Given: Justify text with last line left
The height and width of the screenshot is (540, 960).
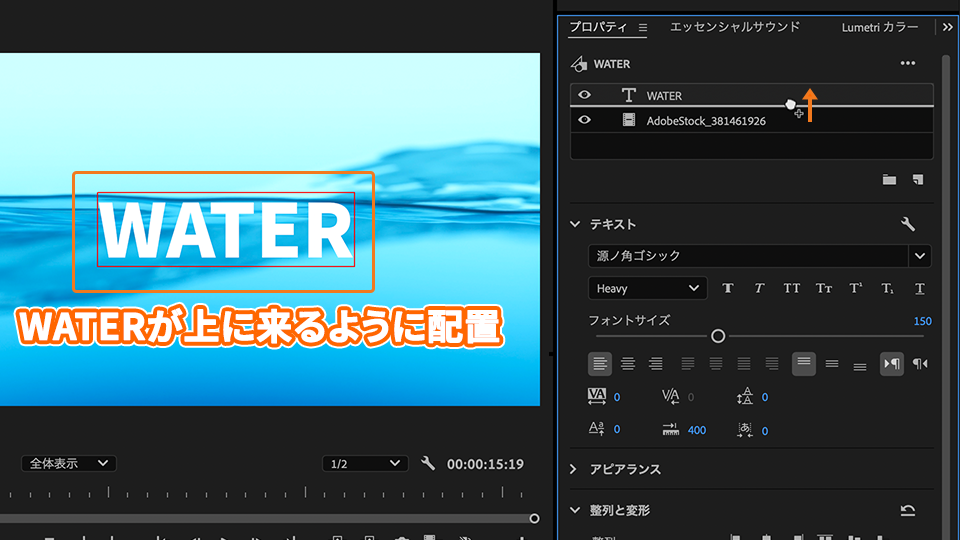Looking at the screenshot, I should tap(688, 364).
